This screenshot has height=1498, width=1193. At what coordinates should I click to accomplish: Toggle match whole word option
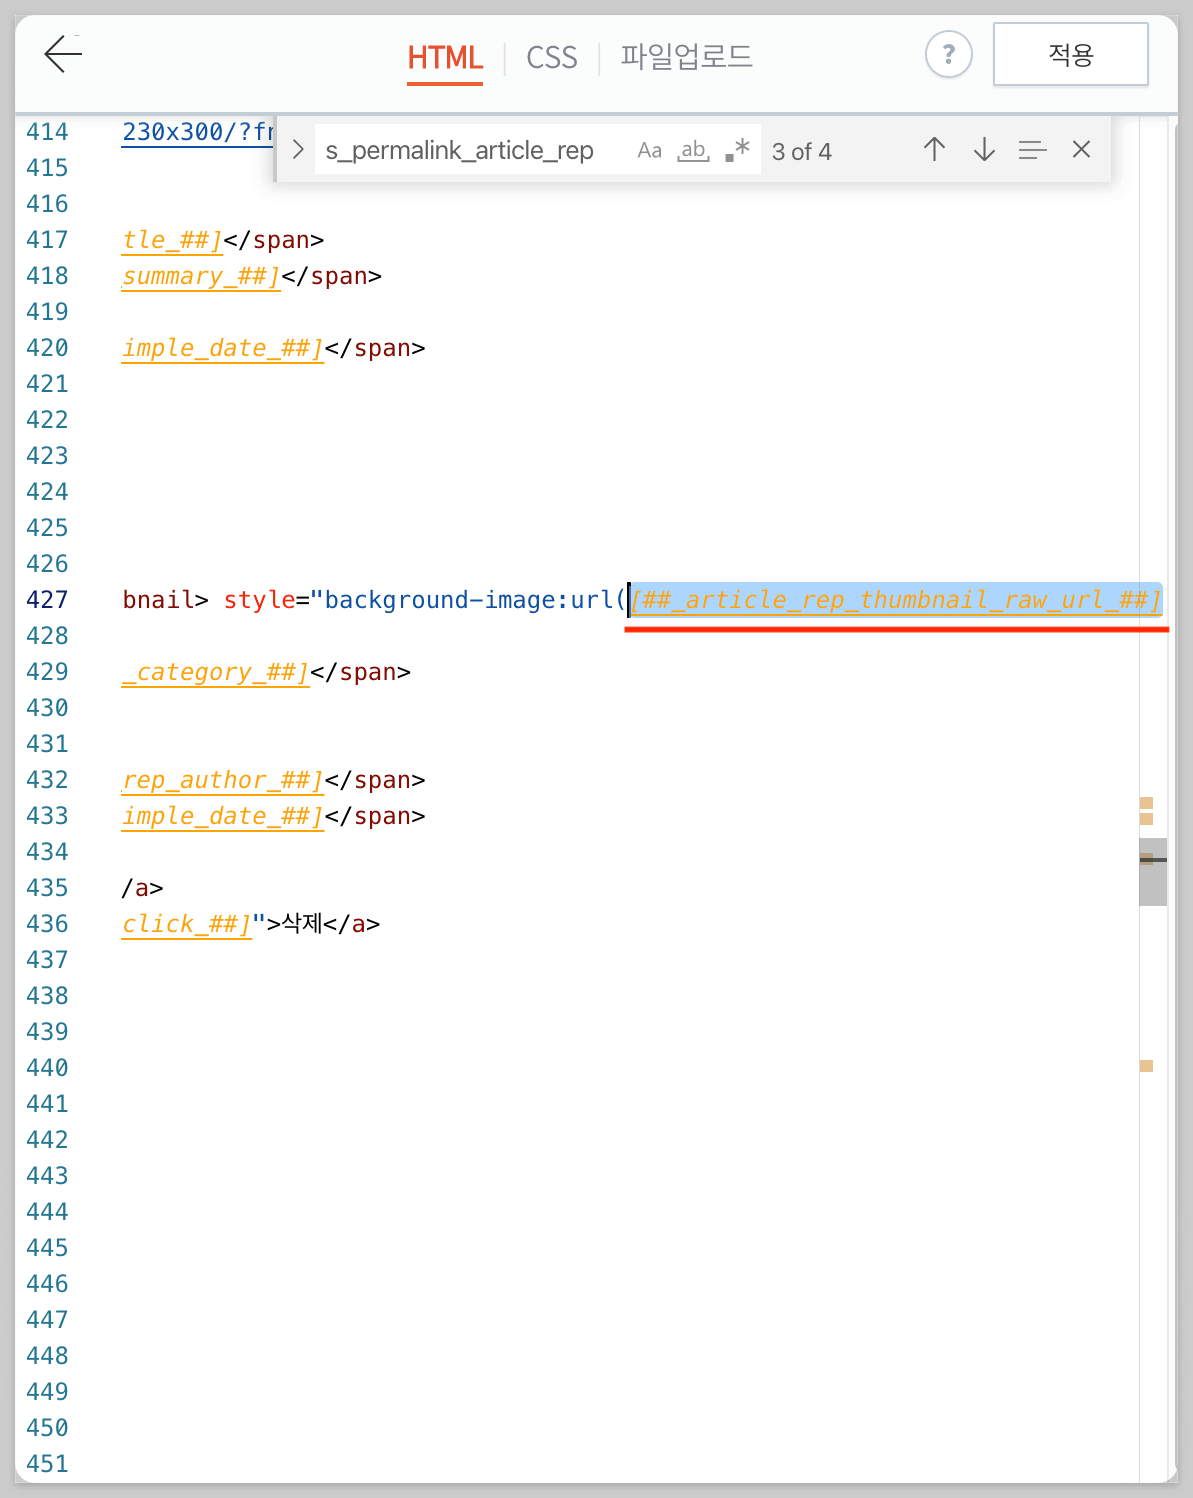click(693, 151)
